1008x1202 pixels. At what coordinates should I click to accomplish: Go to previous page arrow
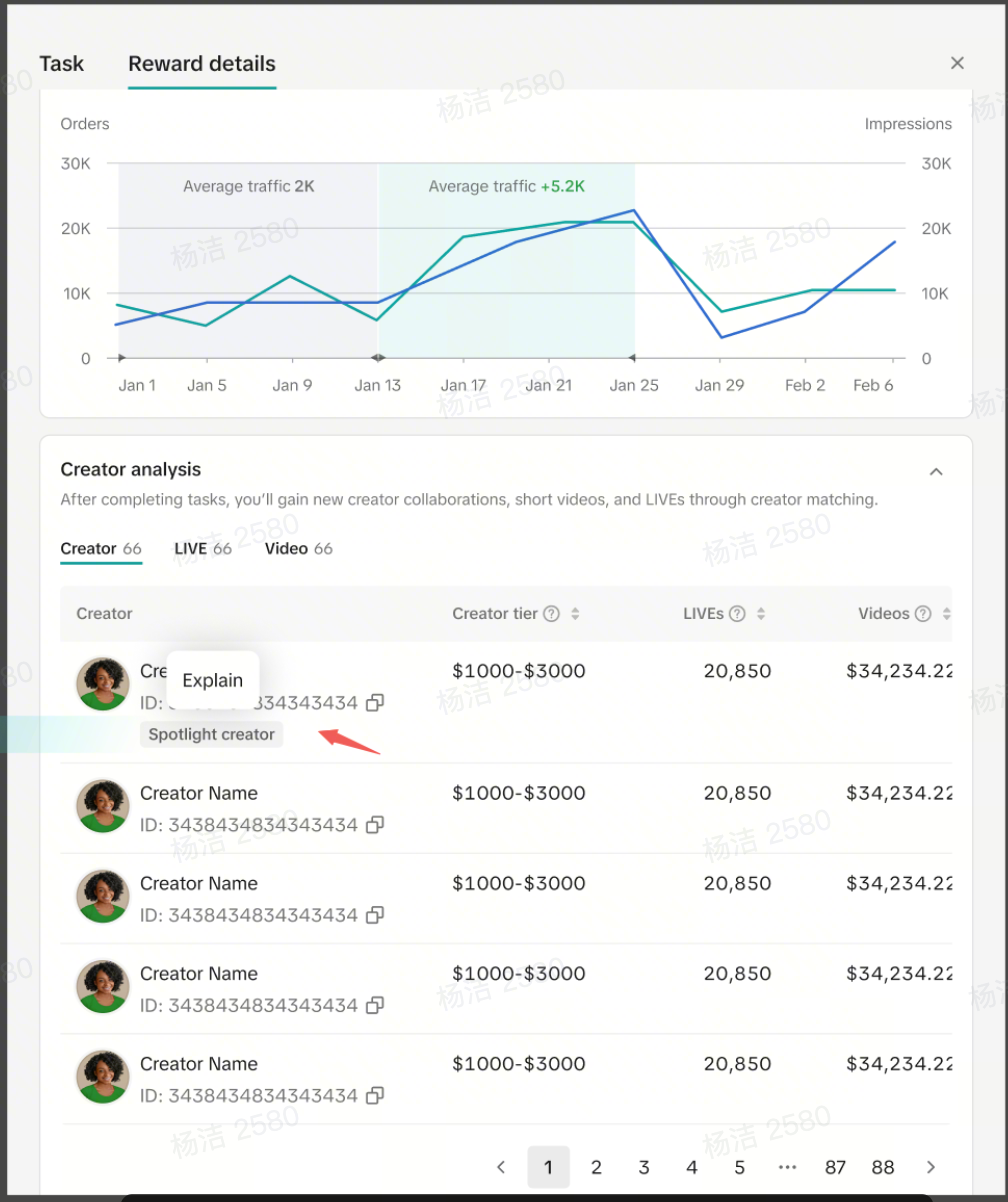pos(502,1167)
